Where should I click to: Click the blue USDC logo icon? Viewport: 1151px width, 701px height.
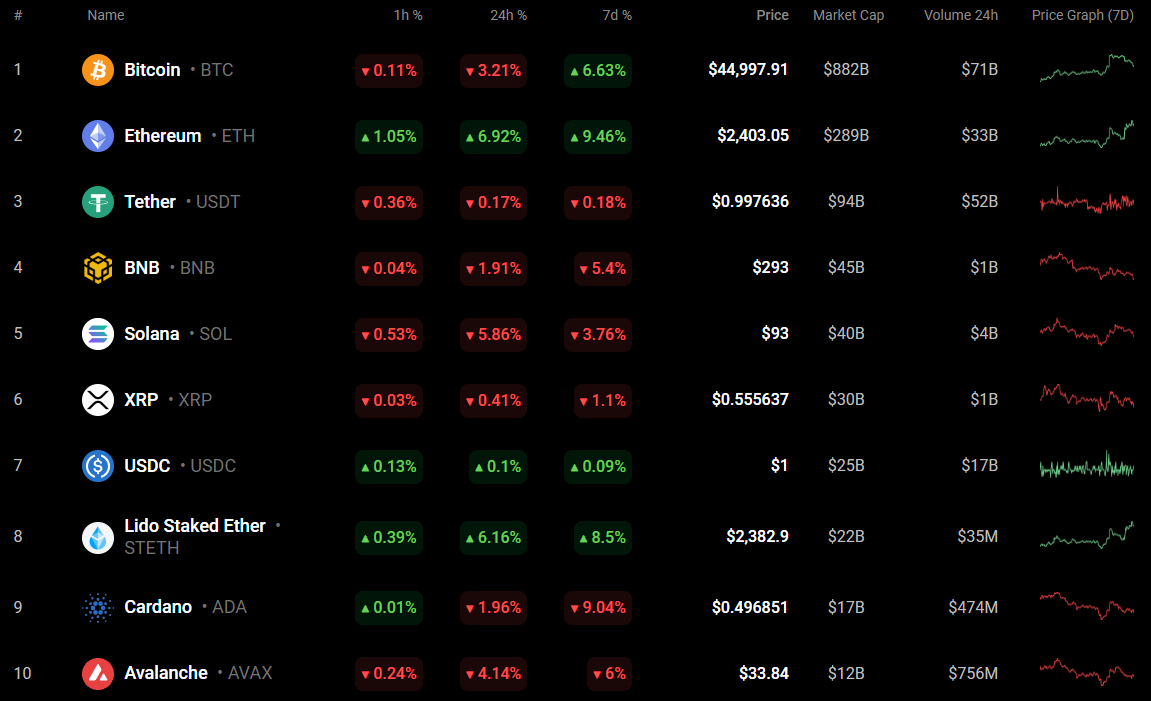coord(98,466)
